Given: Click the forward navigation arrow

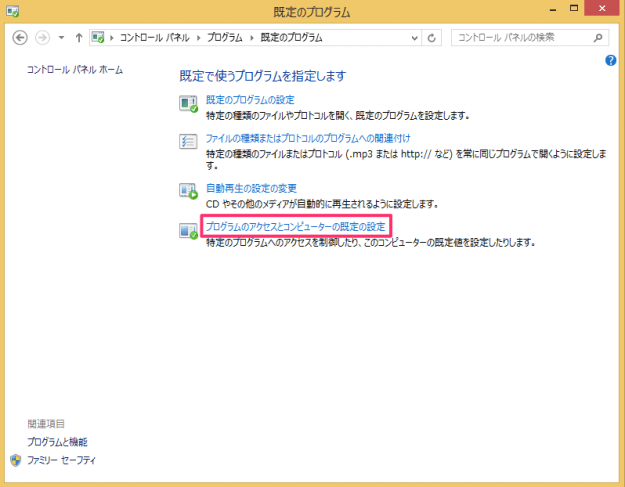Looking at the screenshot, I should click(x=43, y=38).
